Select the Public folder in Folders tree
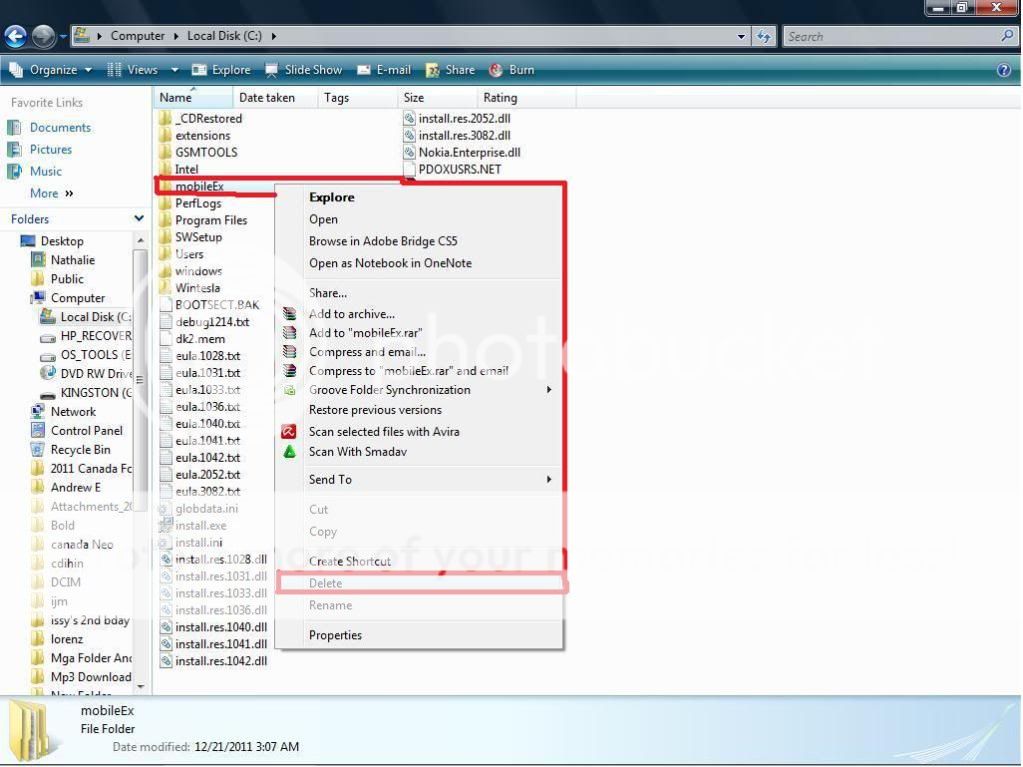Image resolution: width=1023 pixels, height=767 pixels. 57,278
